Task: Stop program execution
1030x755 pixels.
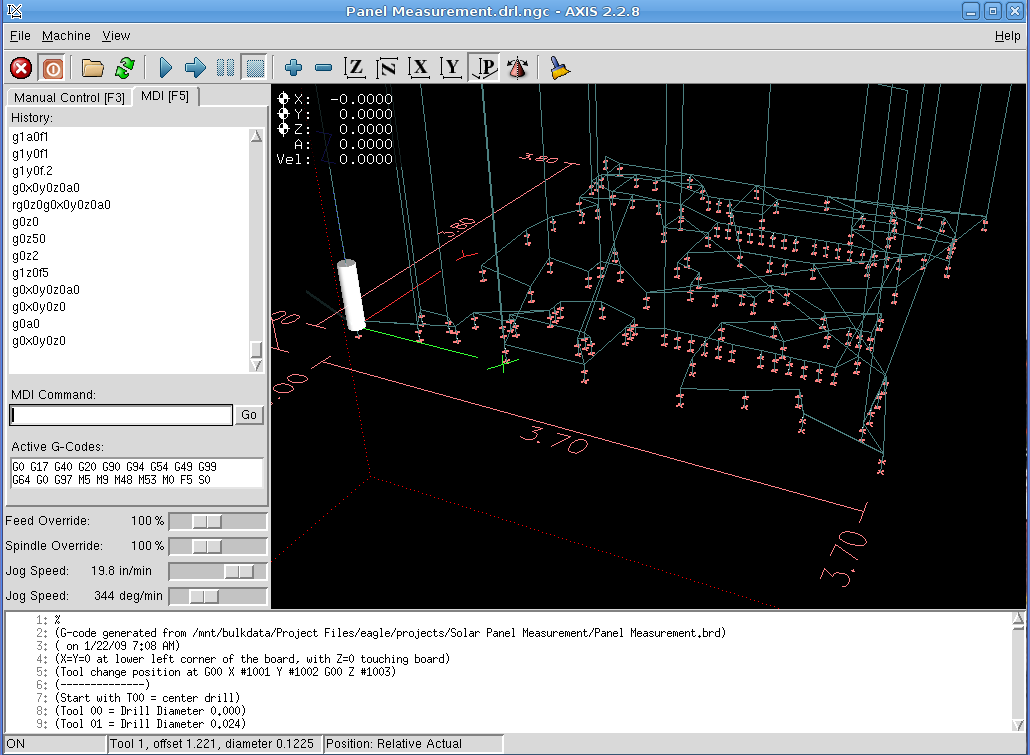Action: point(254,68)
